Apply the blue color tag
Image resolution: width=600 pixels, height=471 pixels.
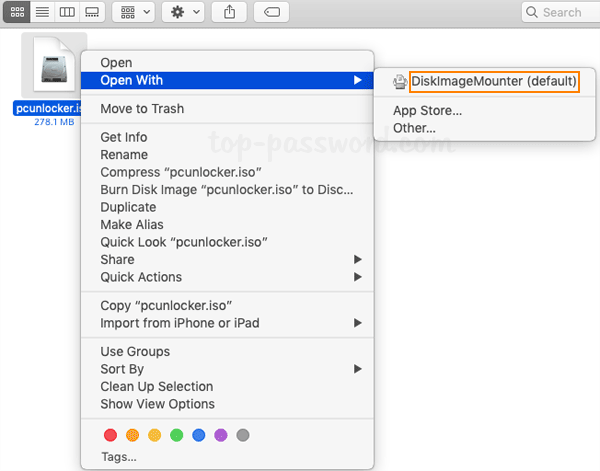tap(199, 435)
